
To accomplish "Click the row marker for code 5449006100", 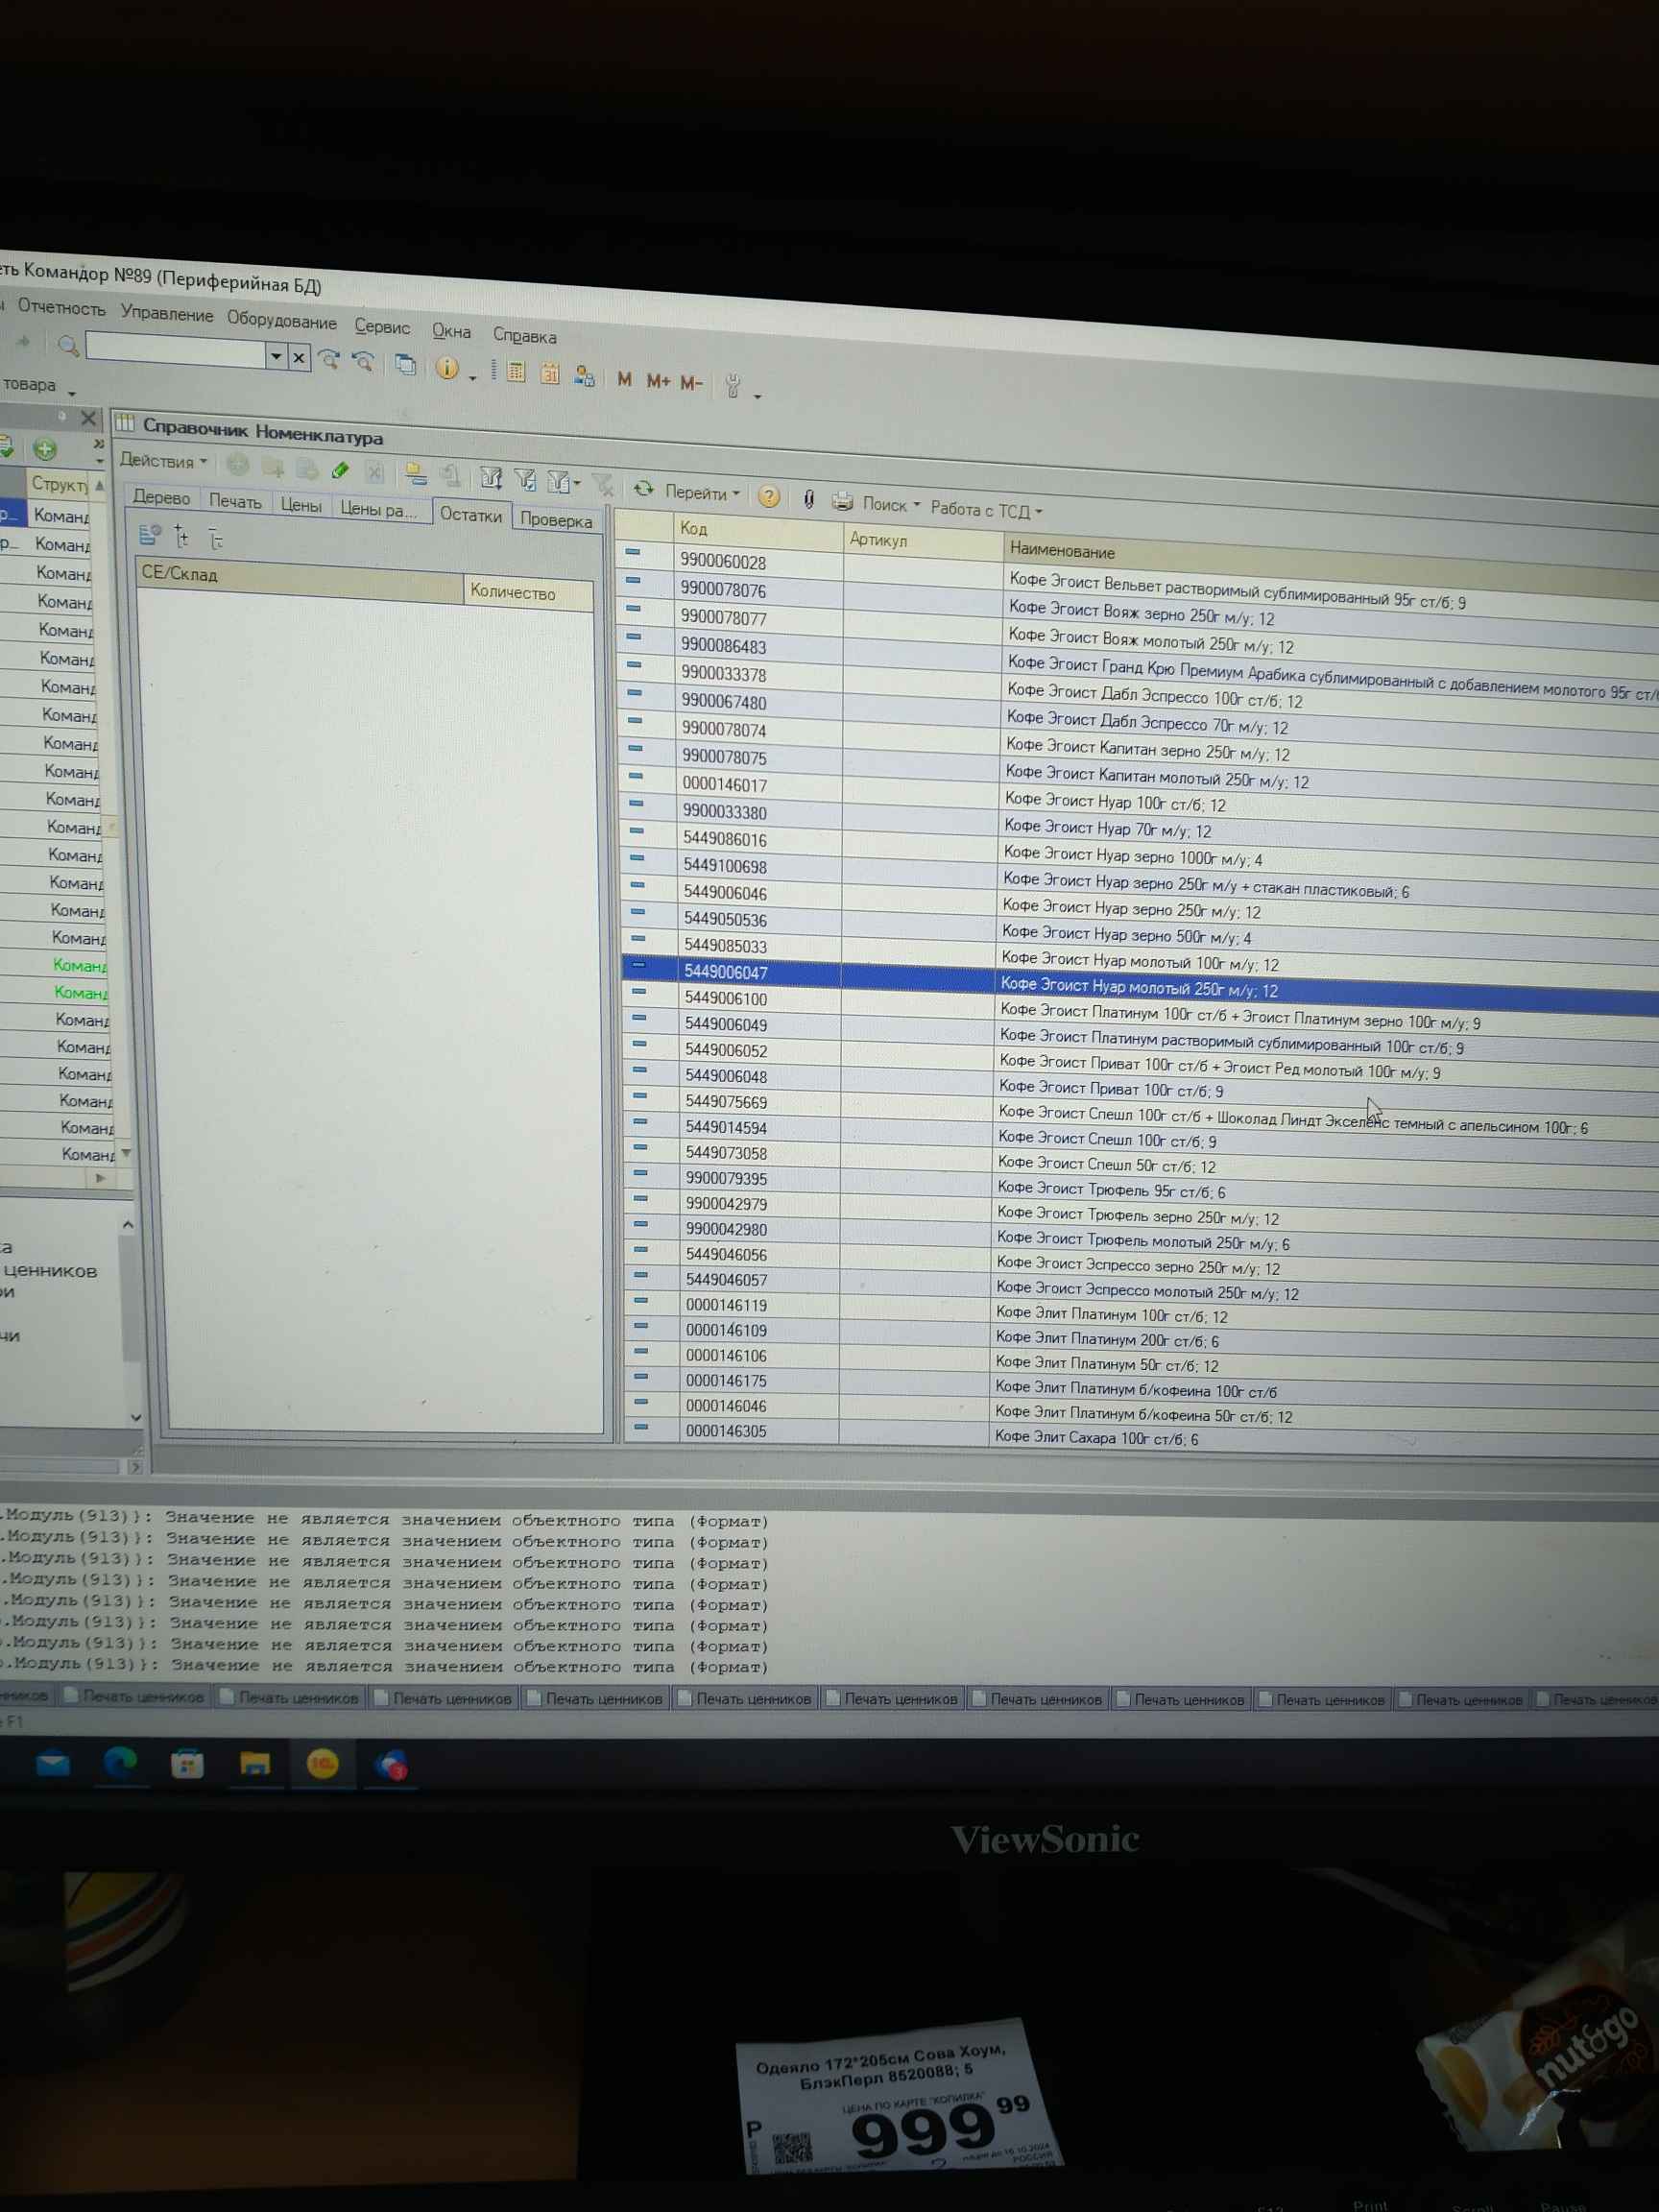I will (639, 991).
